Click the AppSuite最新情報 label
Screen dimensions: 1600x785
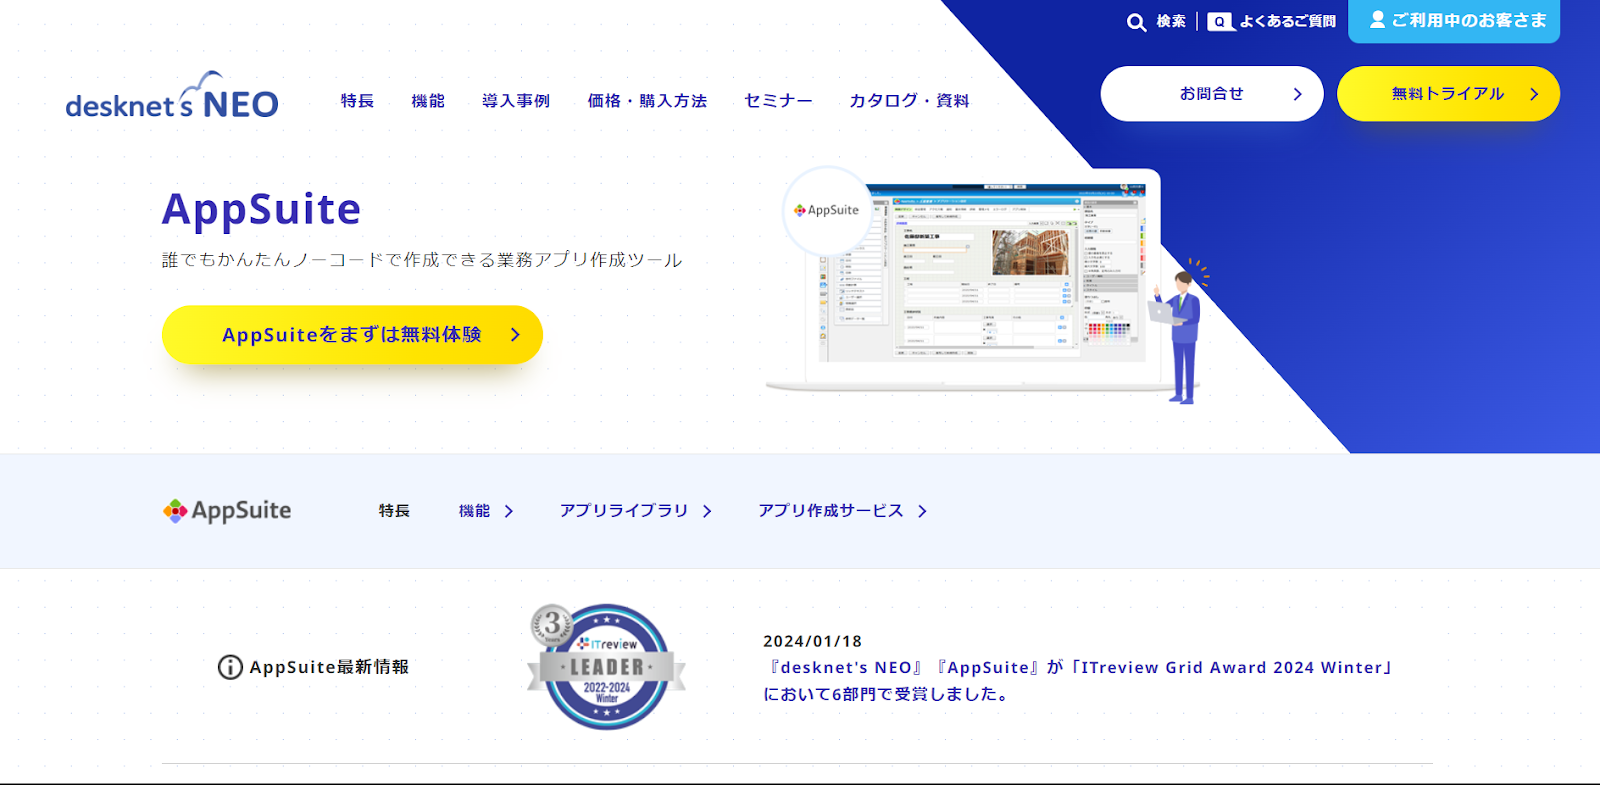(x=329, y=667)
